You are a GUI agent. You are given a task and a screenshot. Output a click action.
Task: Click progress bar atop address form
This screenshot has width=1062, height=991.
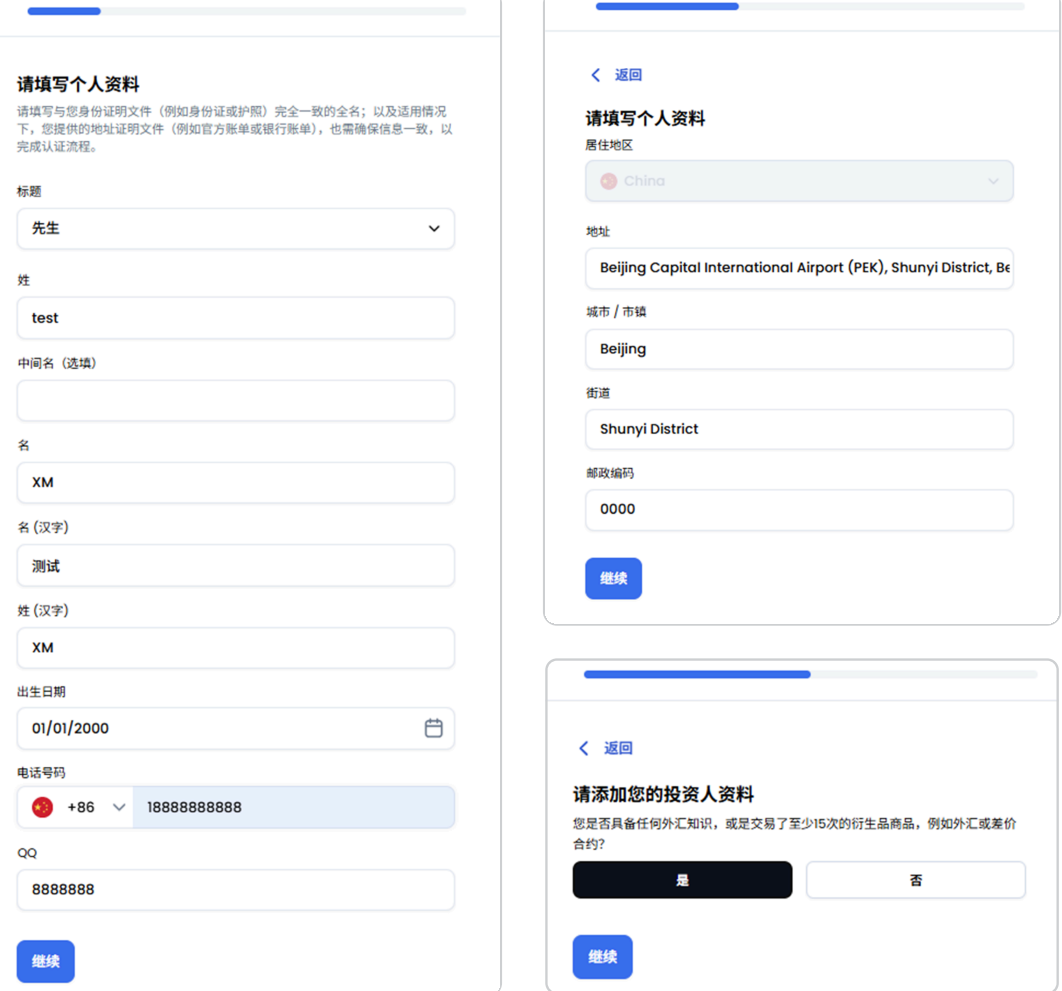tap(810, 6)
